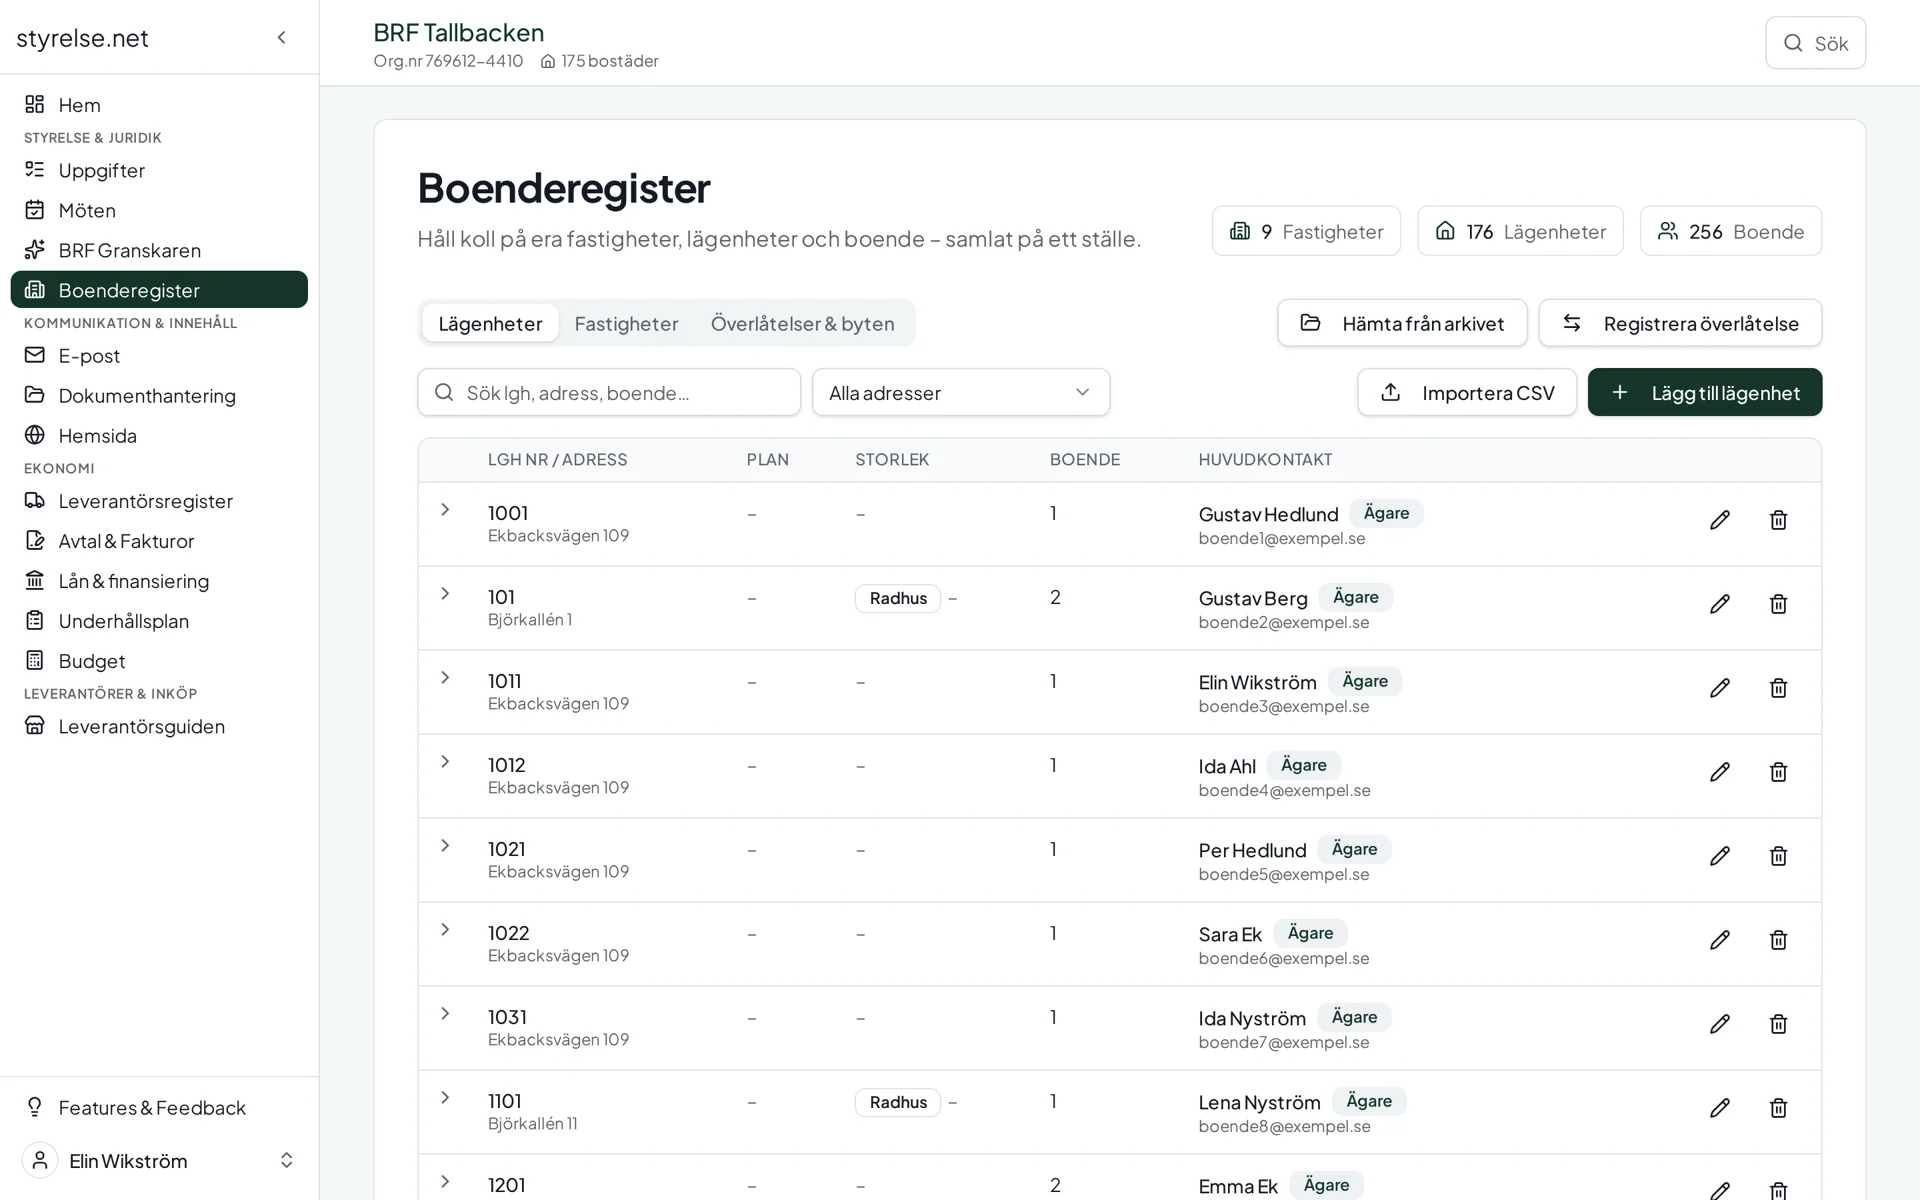
Task: Switch to the Fastigheter tab
Action: coord(626,323)
